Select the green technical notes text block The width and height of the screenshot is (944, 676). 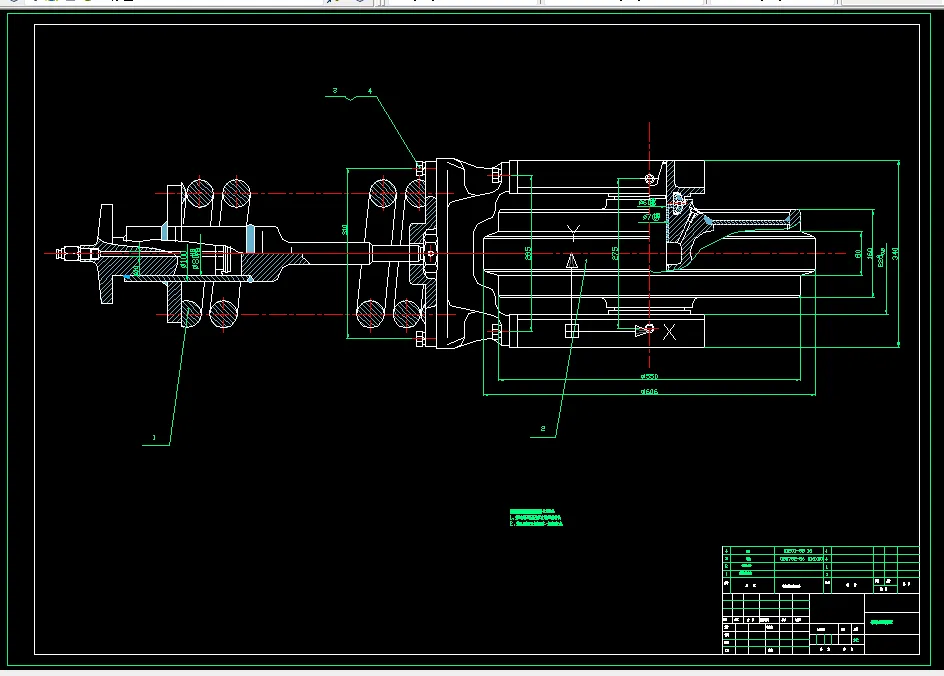point(536,518)
